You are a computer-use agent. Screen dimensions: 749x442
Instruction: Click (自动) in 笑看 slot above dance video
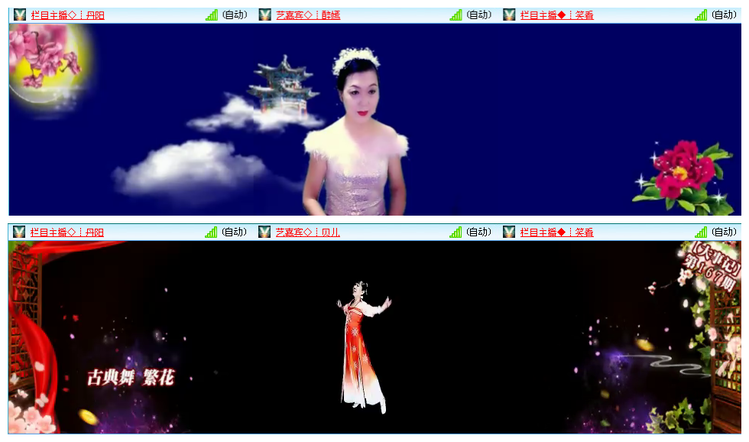[724, 232]
